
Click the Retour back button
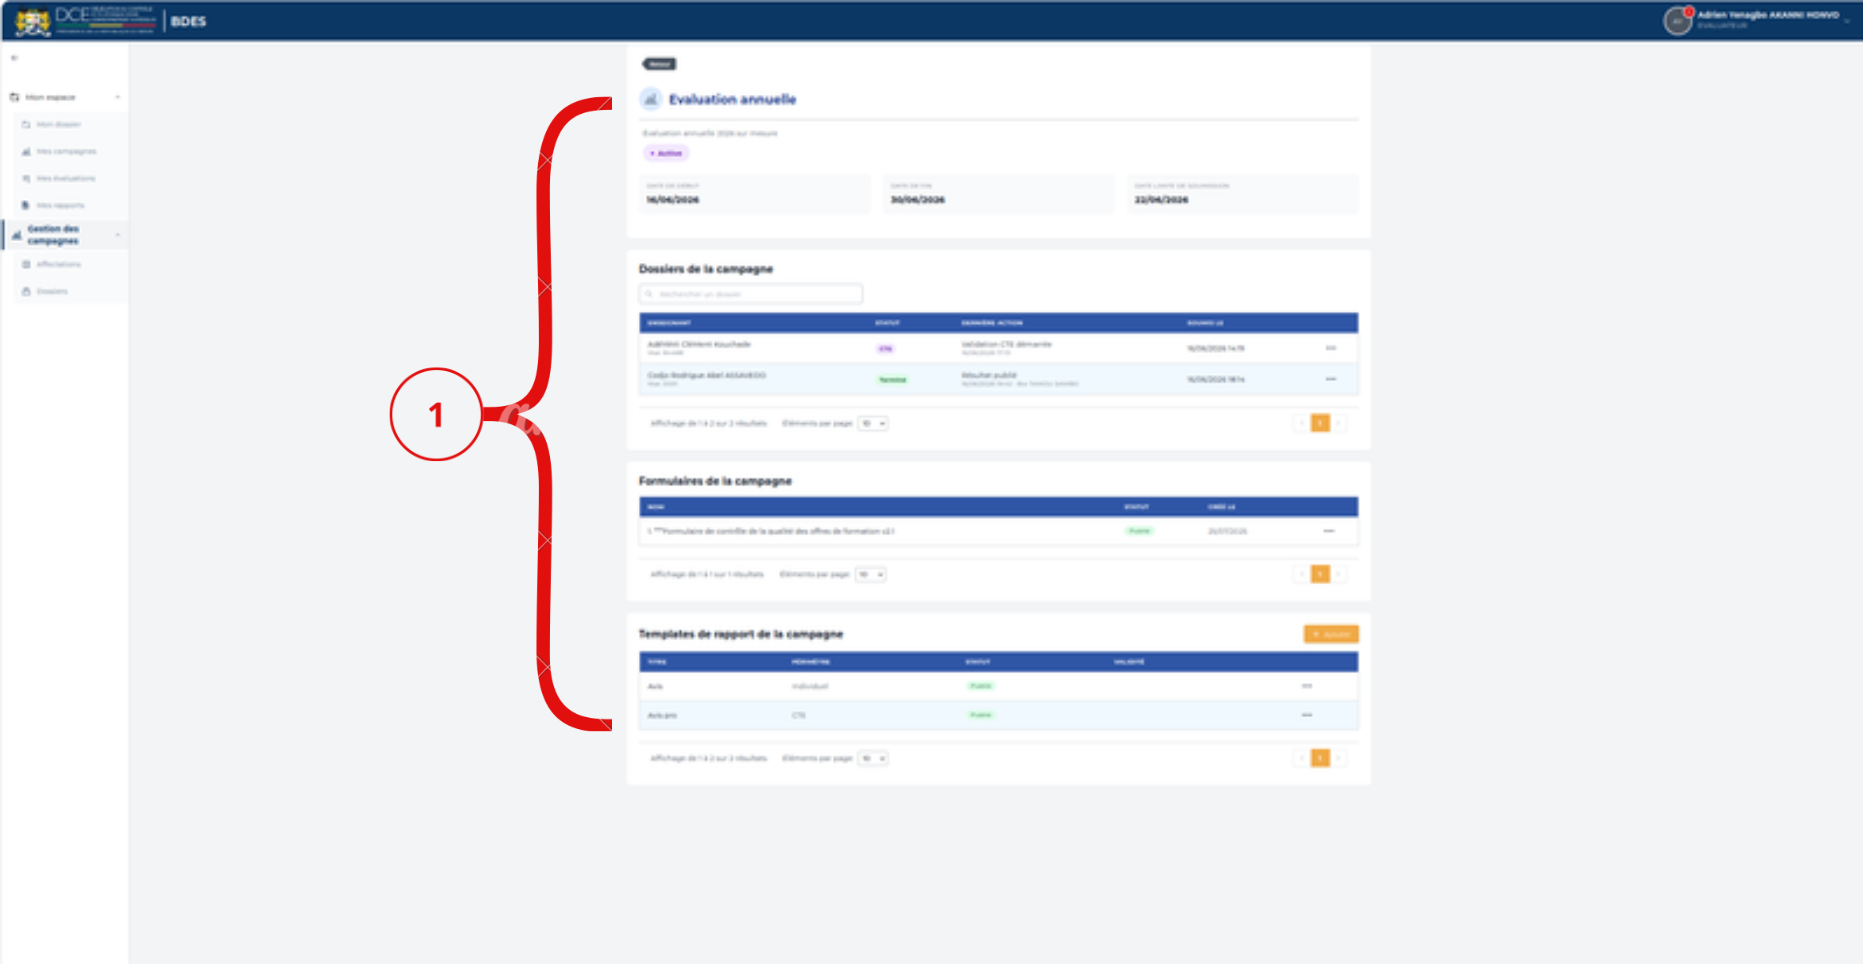point(659,64)
